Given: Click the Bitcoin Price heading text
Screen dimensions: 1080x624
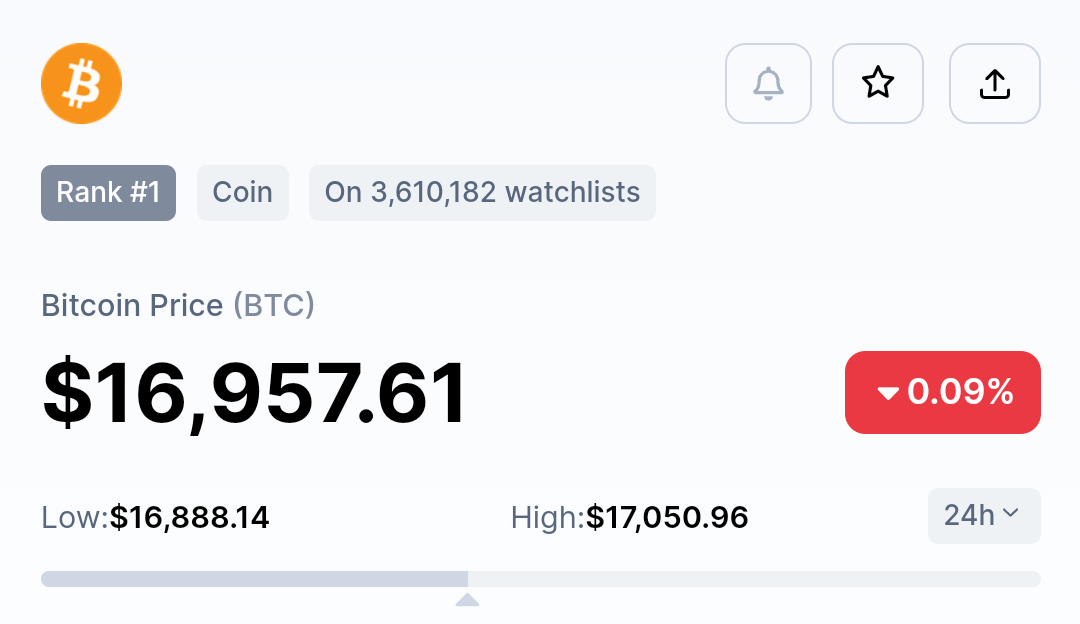Looking at the screenshot, I should click(132, 305).
